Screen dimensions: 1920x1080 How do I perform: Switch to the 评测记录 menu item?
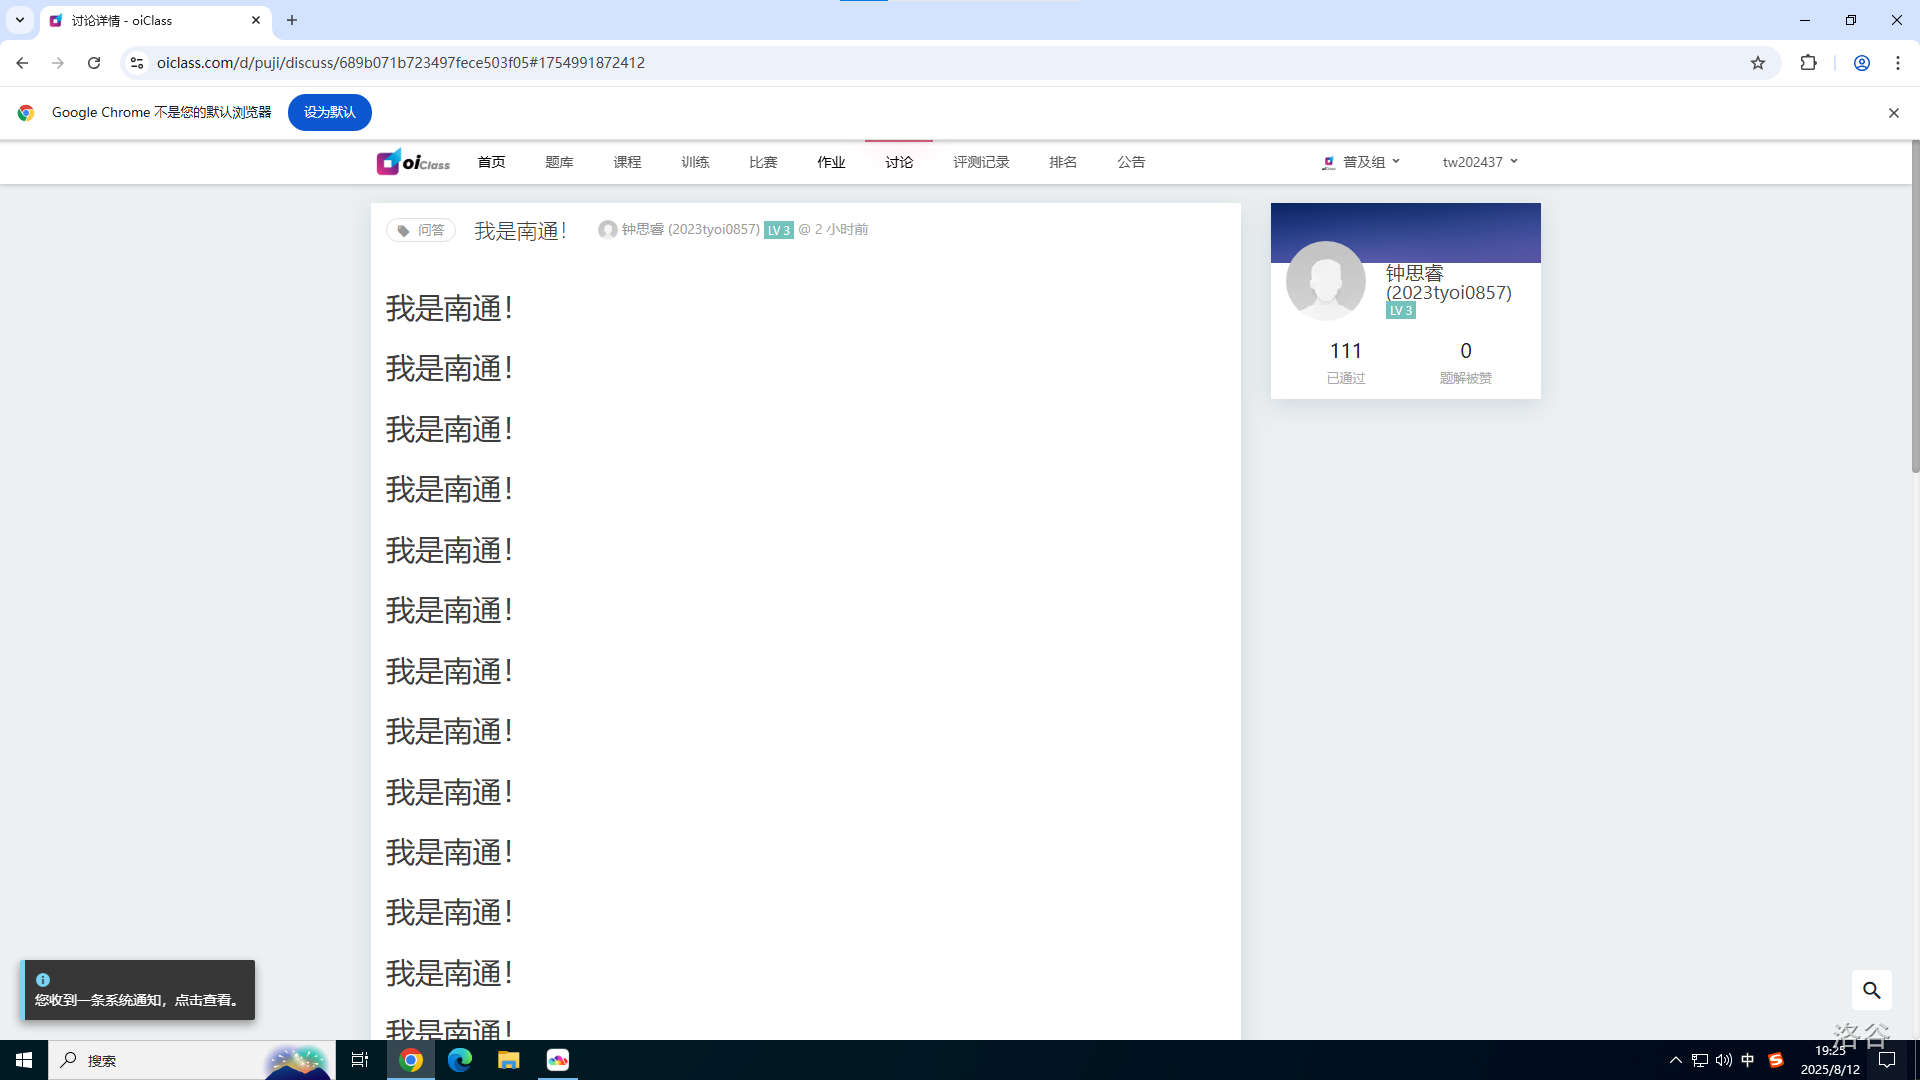tap(980, 162)
